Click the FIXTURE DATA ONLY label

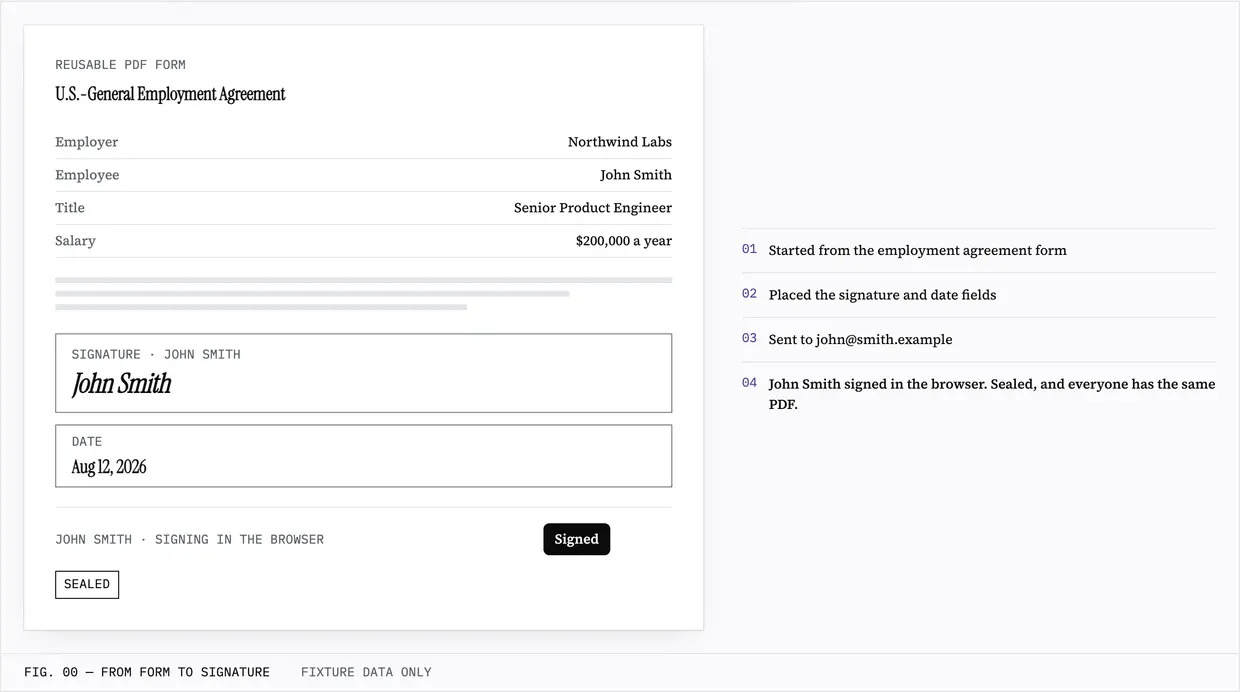coord(366,672)
